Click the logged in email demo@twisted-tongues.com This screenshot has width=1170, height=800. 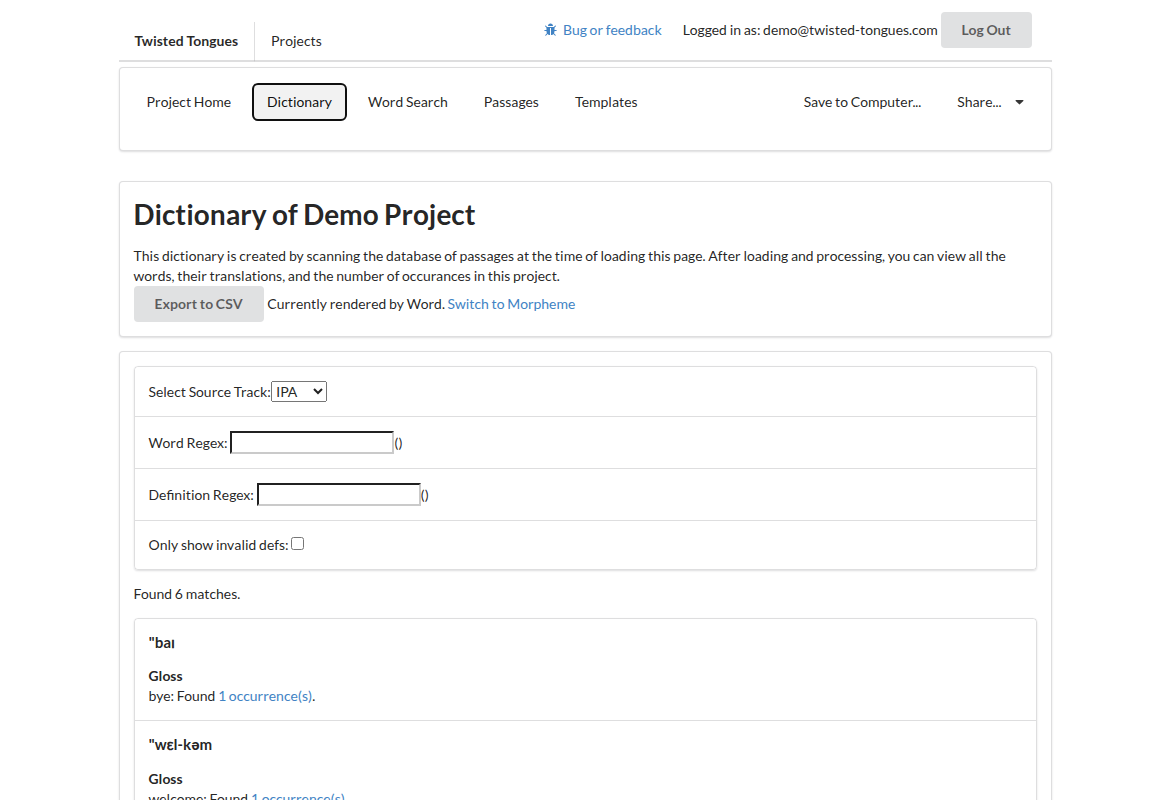click(850, 30)
